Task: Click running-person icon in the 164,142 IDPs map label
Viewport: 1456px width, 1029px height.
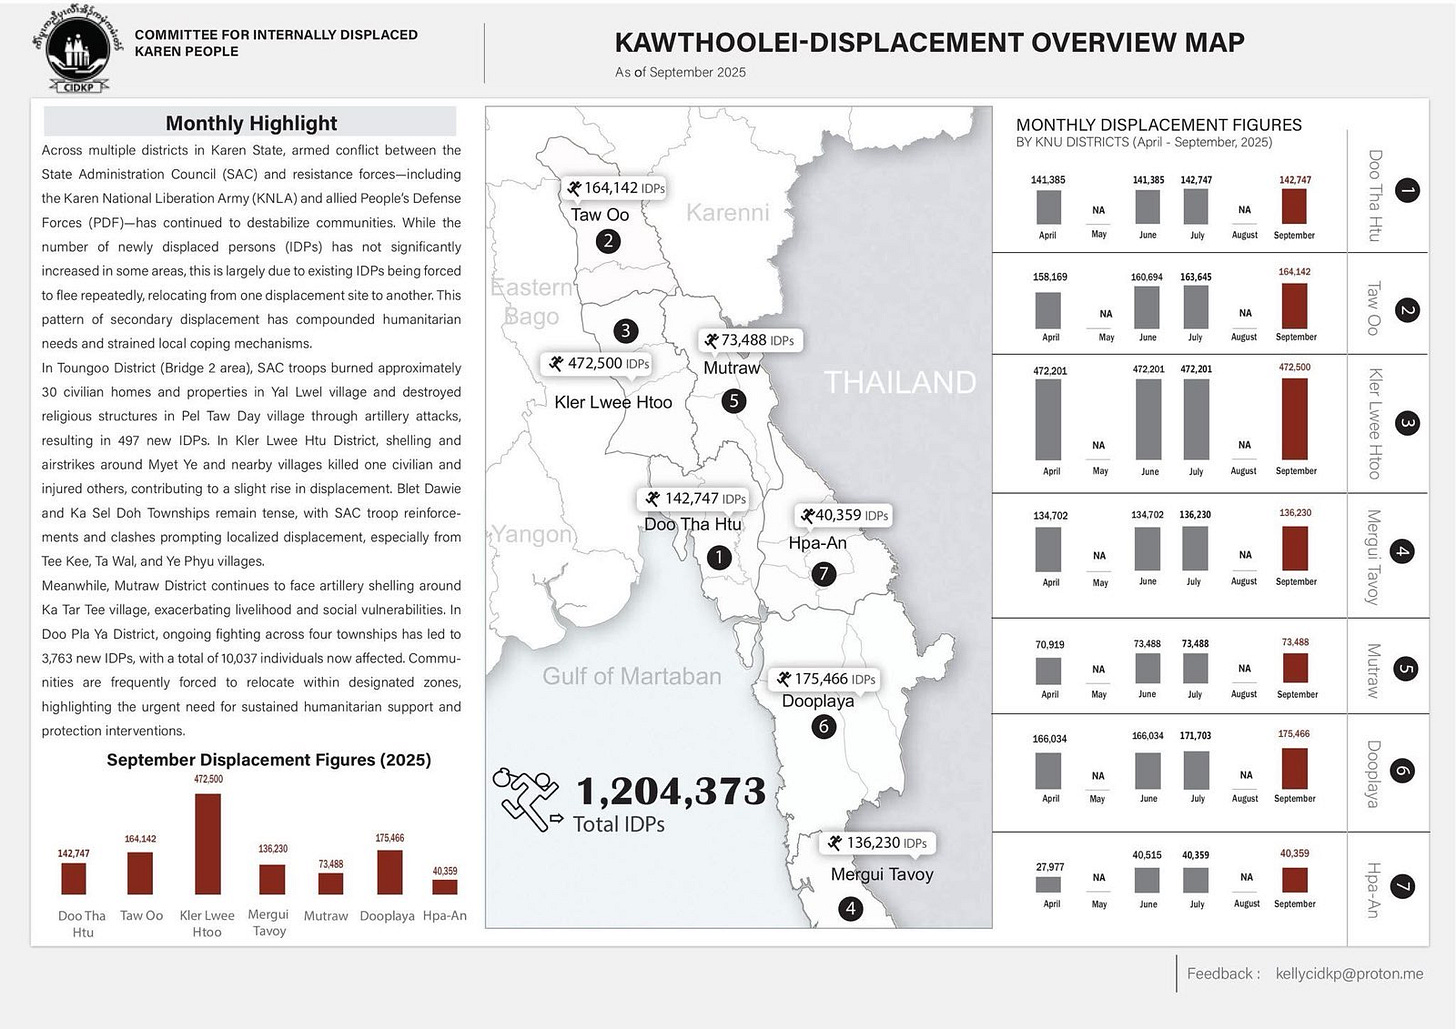Action: [x=574, y=188]
